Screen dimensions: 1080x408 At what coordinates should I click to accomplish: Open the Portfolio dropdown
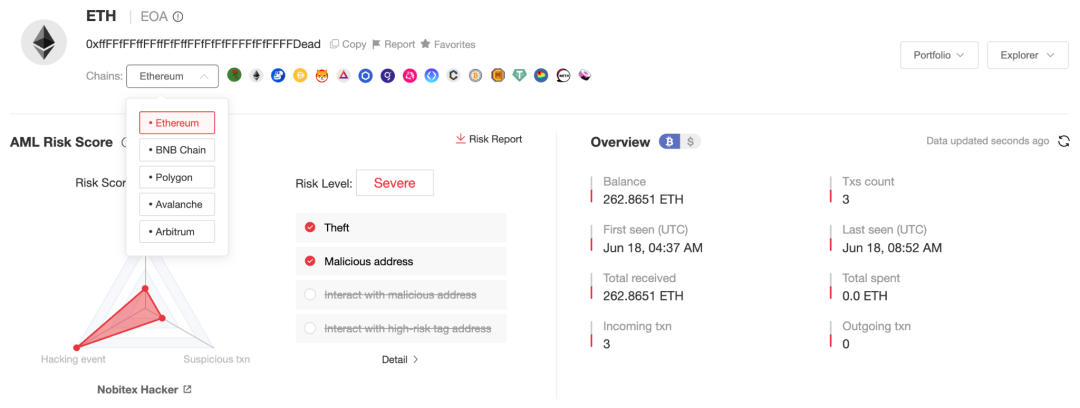pos(938,55)
